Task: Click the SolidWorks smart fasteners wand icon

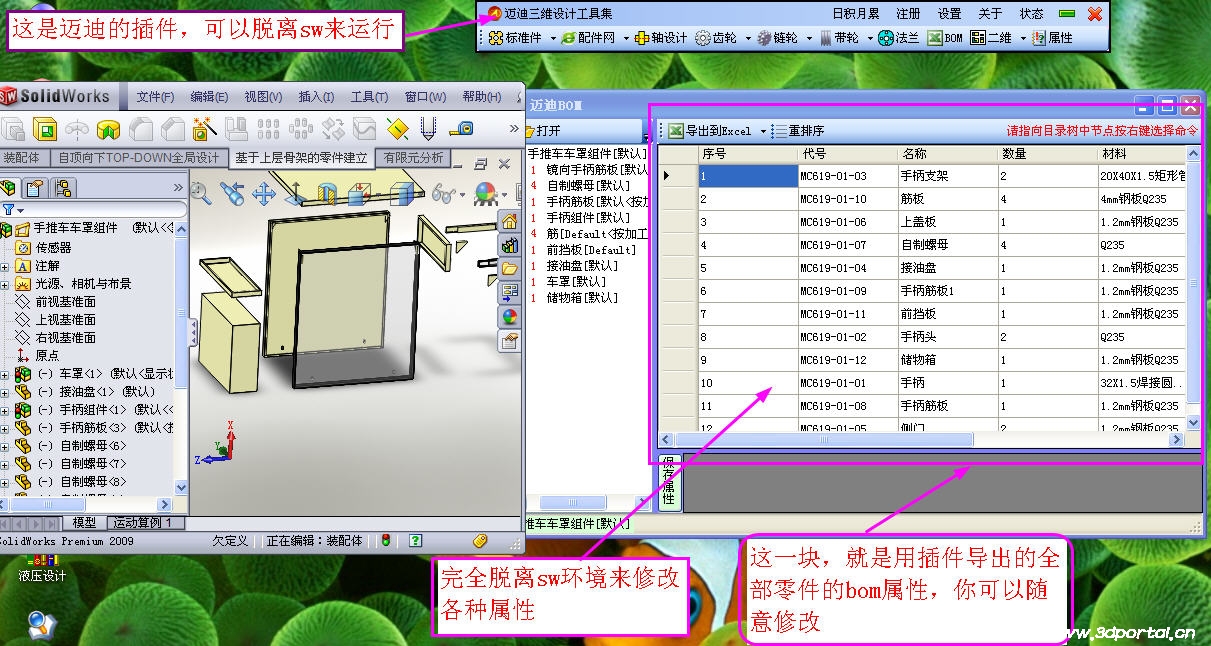Action: [x=205, y=129]
